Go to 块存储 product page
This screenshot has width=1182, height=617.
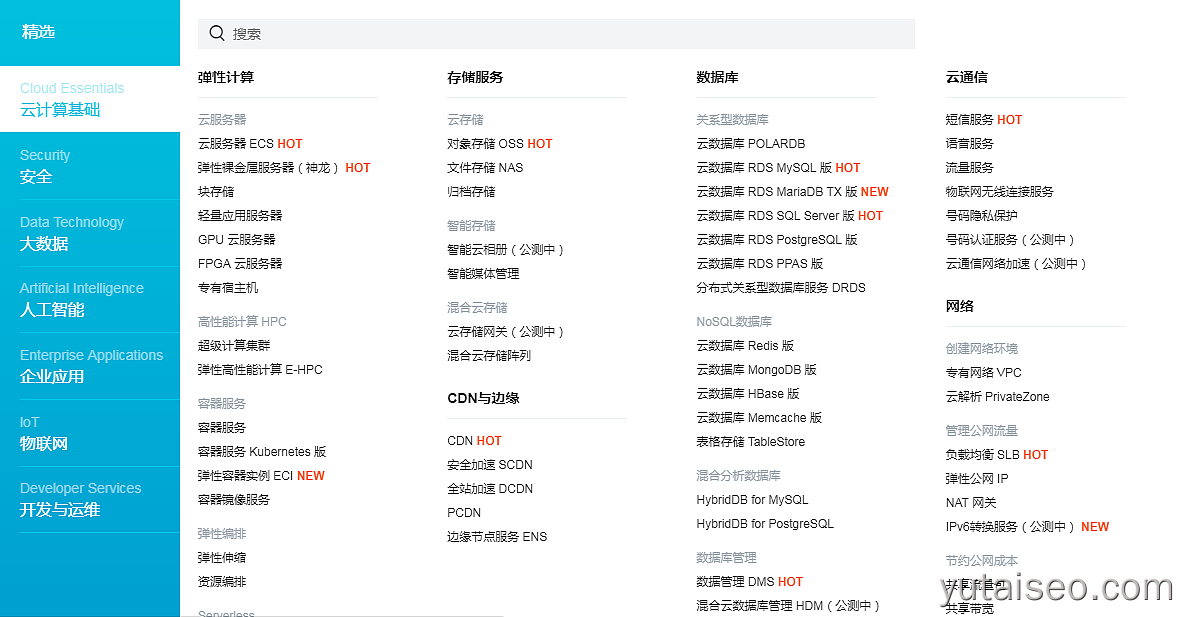216,192
